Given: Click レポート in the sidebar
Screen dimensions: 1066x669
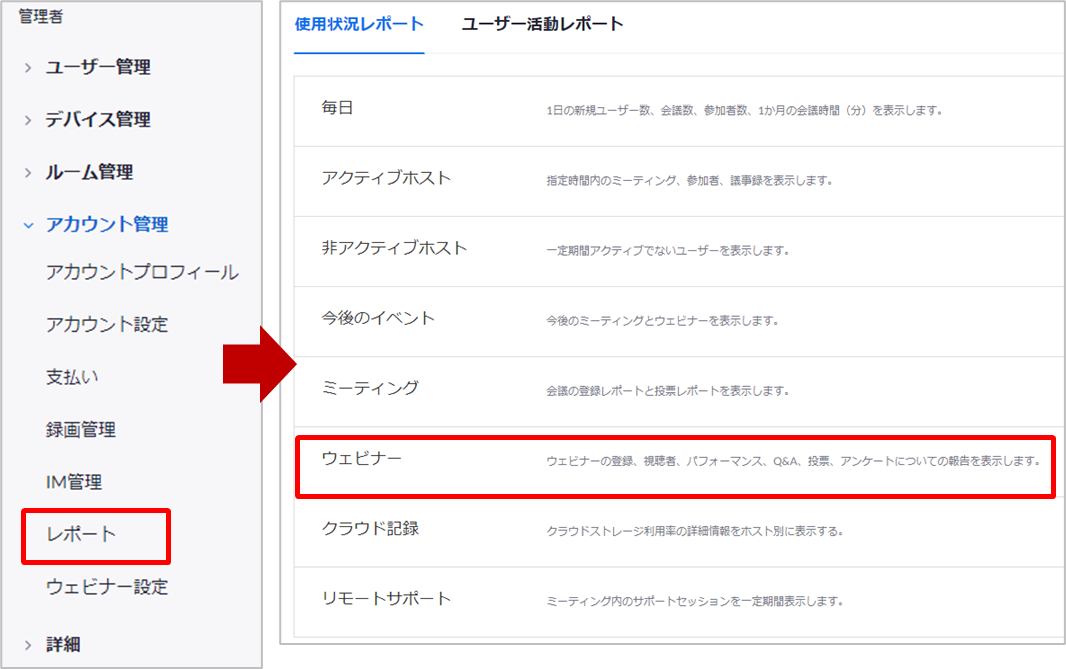Looking at the screenshot, I should coord(81,534).
